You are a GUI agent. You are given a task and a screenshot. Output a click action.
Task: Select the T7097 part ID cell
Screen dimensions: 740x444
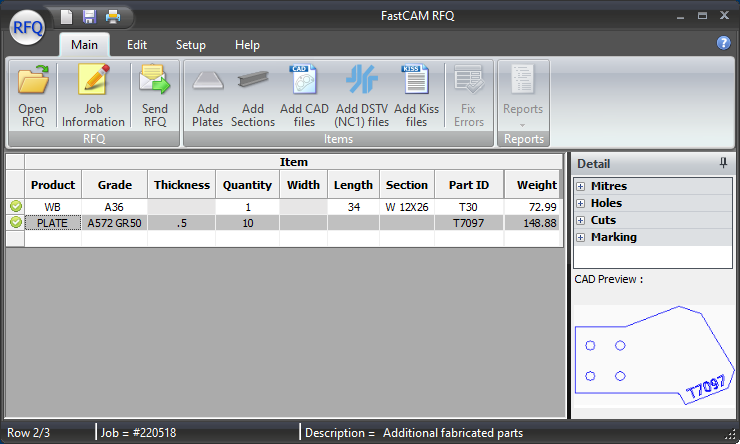coord(469,223)
